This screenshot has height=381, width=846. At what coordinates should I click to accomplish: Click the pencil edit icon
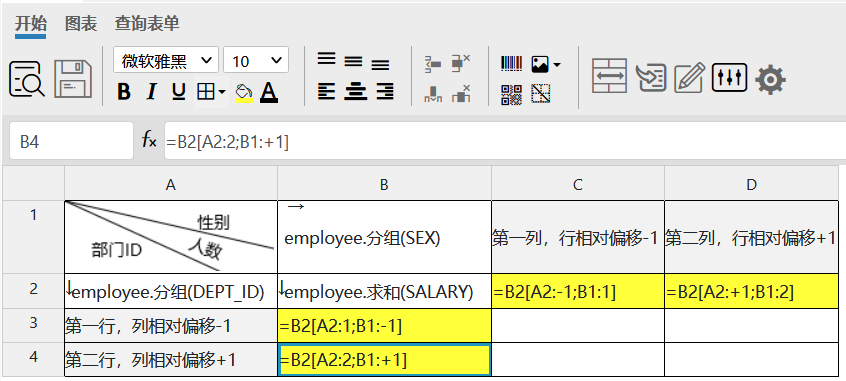[690, 77]
